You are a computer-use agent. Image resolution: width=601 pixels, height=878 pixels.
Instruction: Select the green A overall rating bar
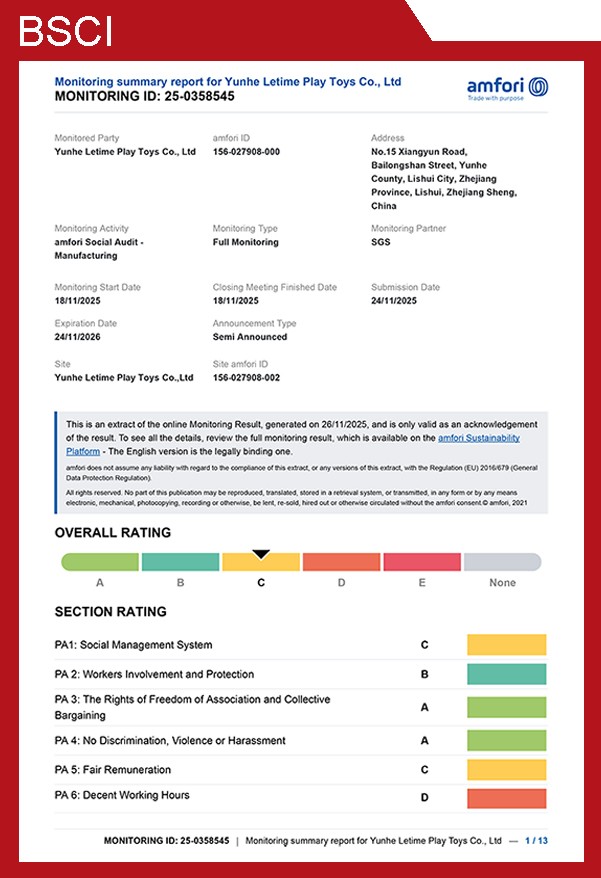100,563
